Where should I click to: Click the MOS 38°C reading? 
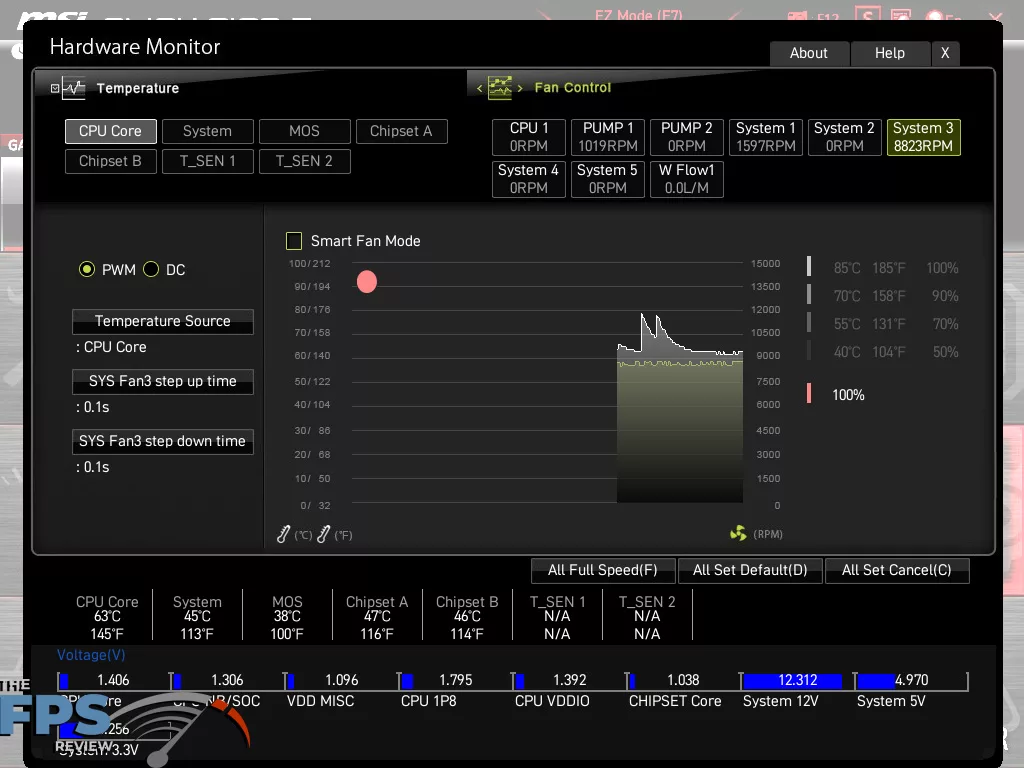(287, 616)
